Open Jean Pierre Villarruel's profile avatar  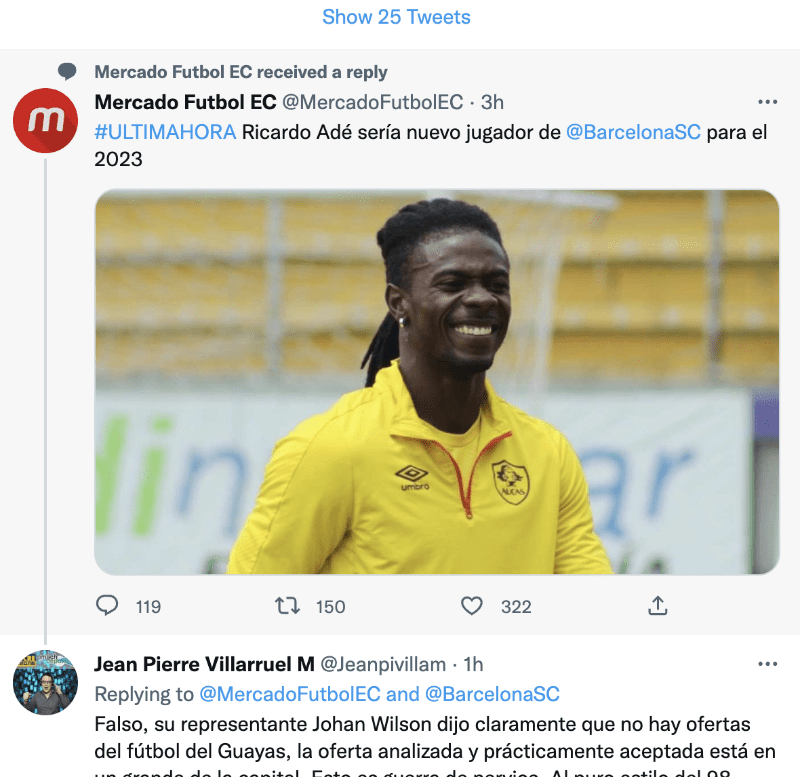pyautogui.click(x=45, y=682)
